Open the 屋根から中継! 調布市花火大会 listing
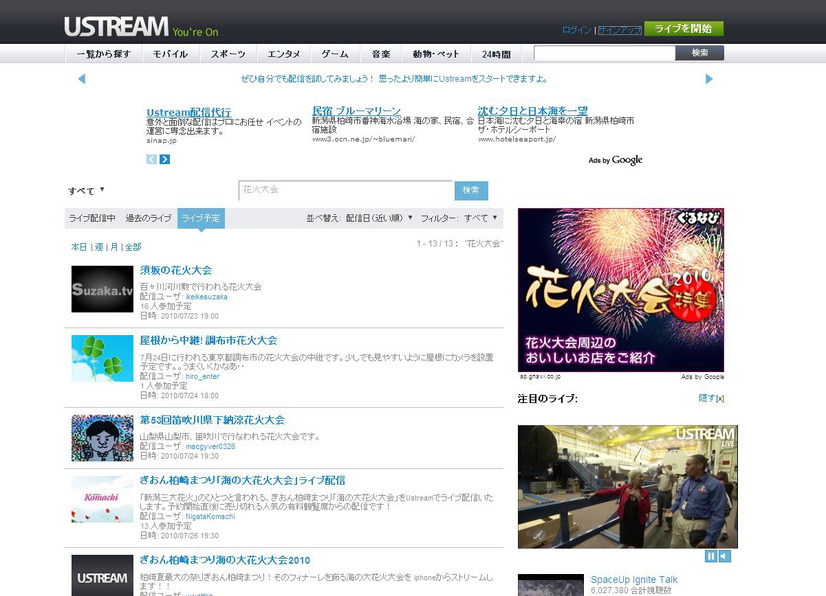Viewport: 826px width, 596px height. [x=209, y=340]
